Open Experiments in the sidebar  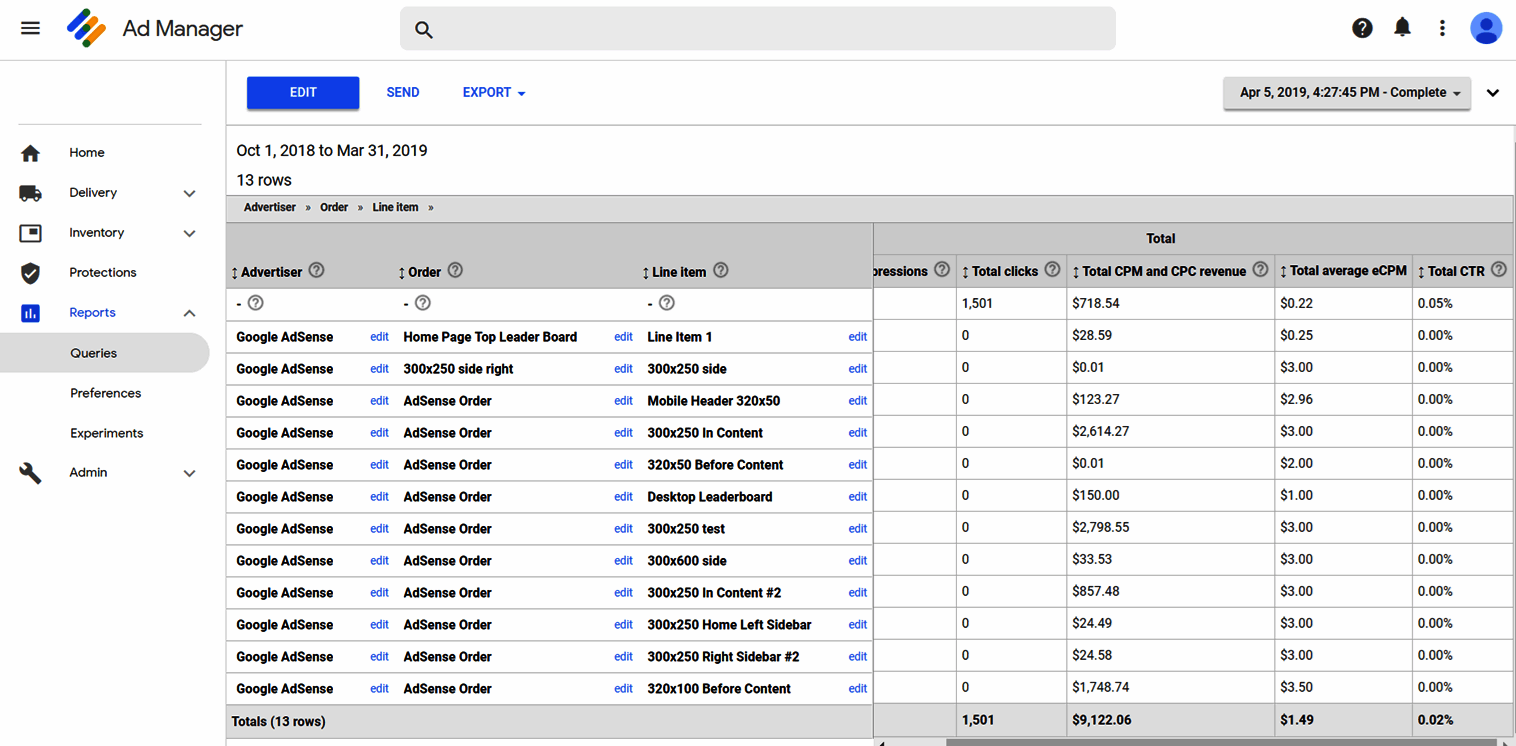pyautogui.click(x=106, y=433)
